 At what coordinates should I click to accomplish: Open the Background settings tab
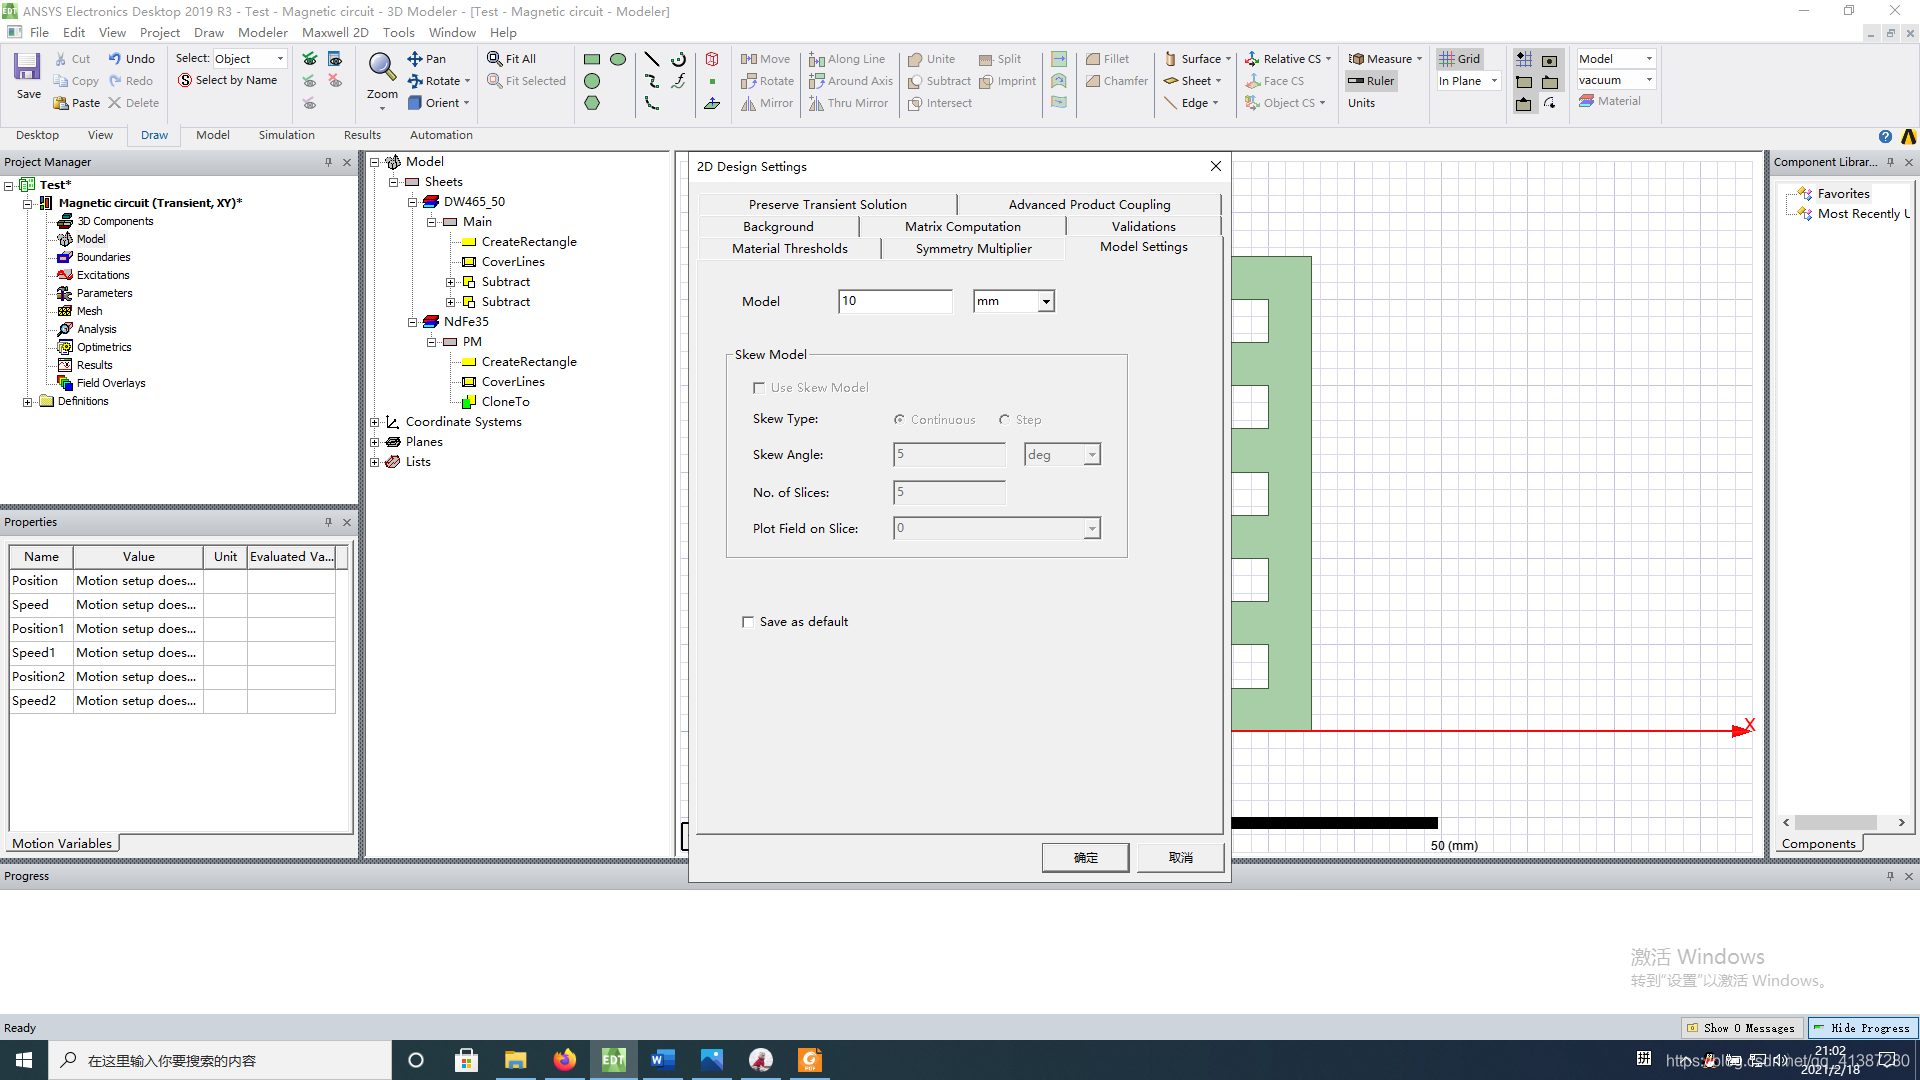pyautogui.click(x=778, y=227)
